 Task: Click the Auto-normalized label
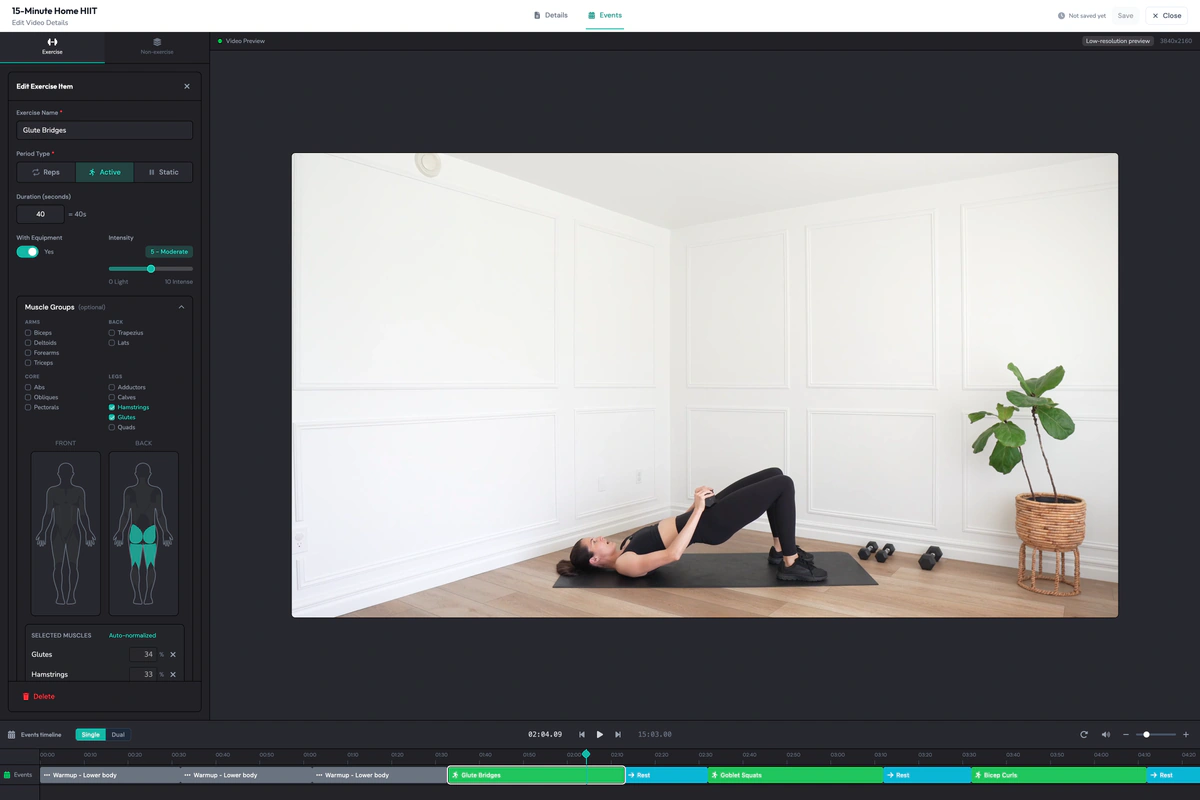132,635
